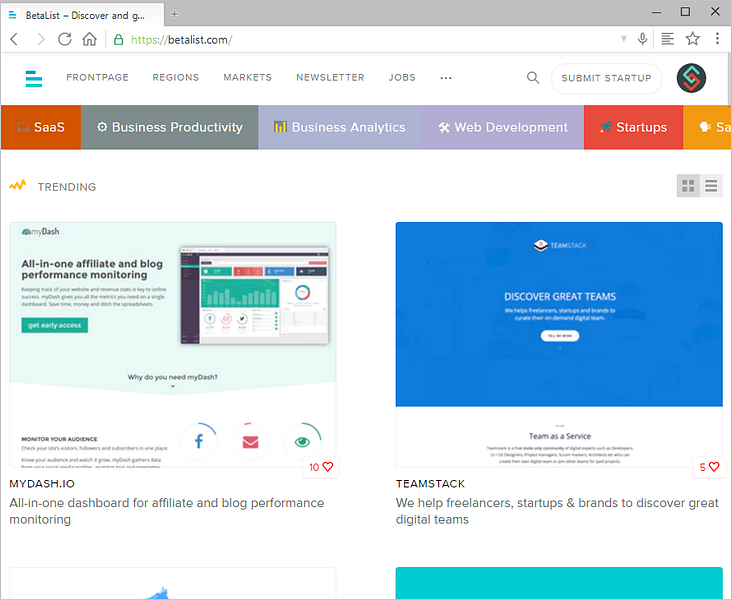
Task: Open the teal startup thumbnail at bottom
Action: click(x=559, y=583)
